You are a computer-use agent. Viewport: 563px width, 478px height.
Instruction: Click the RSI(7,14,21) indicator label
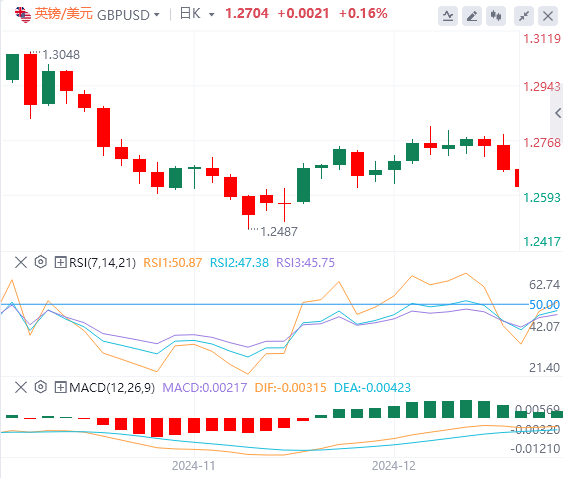click(102, 263)
